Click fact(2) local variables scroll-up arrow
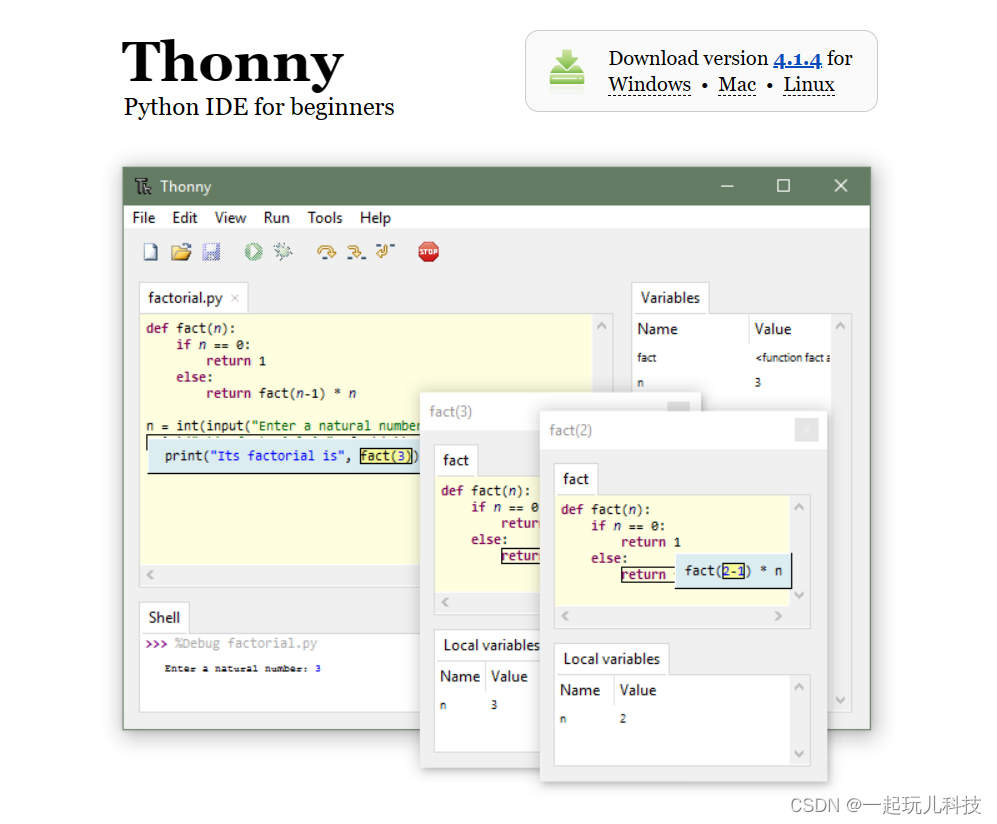 799,687
